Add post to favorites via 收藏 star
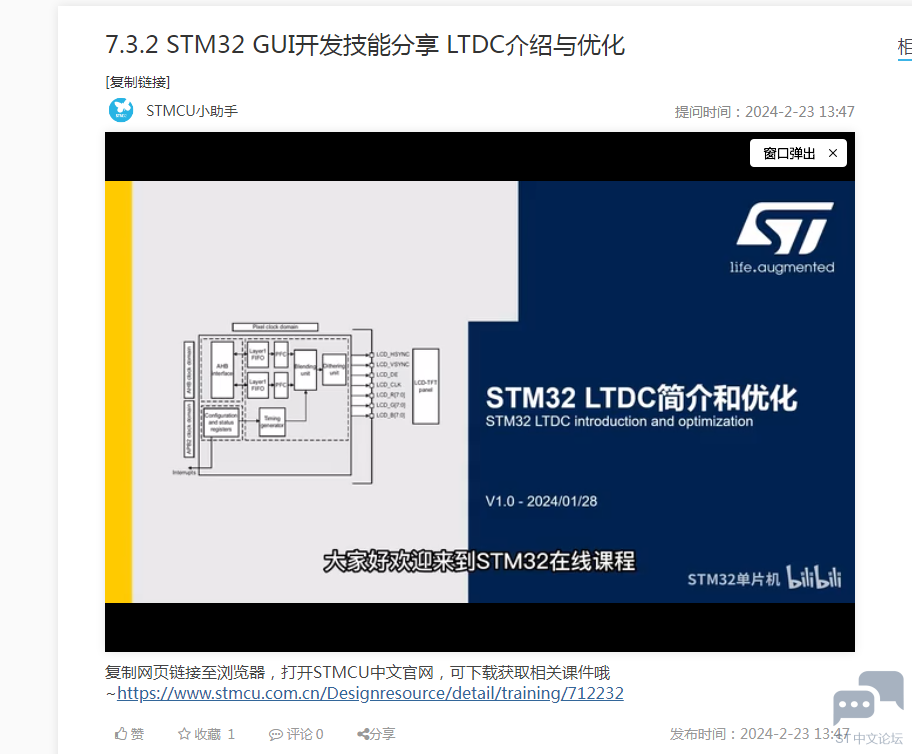 (206, 734)
